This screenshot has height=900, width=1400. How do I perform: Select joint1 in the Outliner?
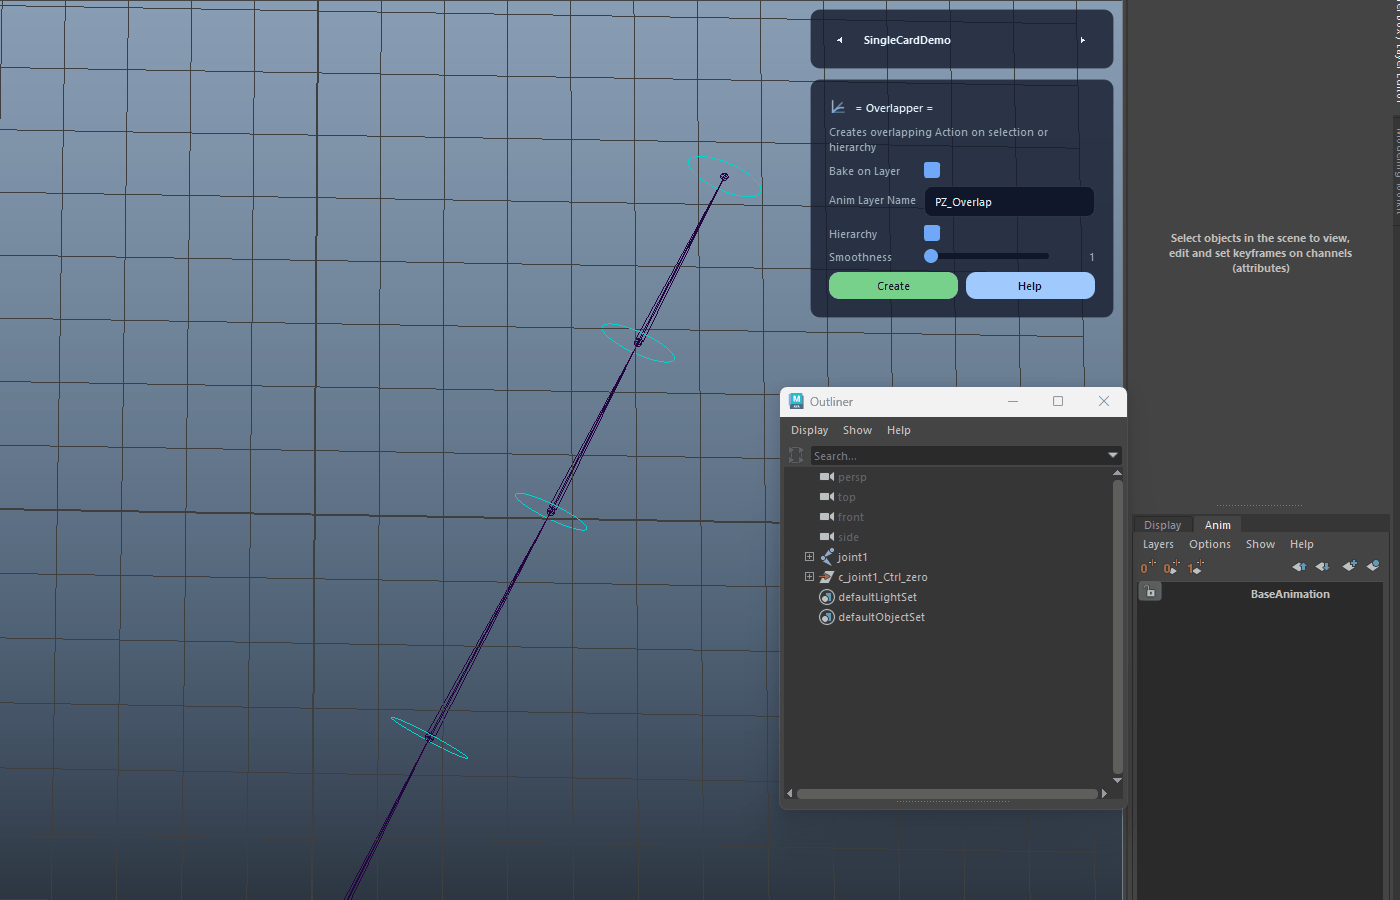pyautogui.click(x=853, y=557)
